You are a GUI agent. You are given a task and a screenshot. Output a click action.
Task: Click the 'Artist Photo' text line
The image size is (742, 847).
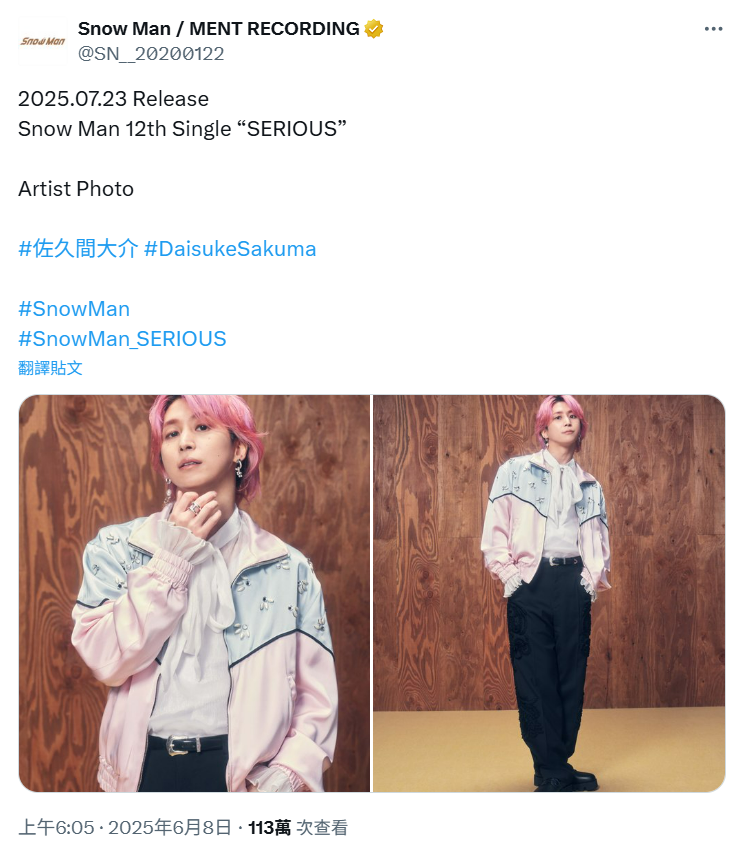pos(76,189)
